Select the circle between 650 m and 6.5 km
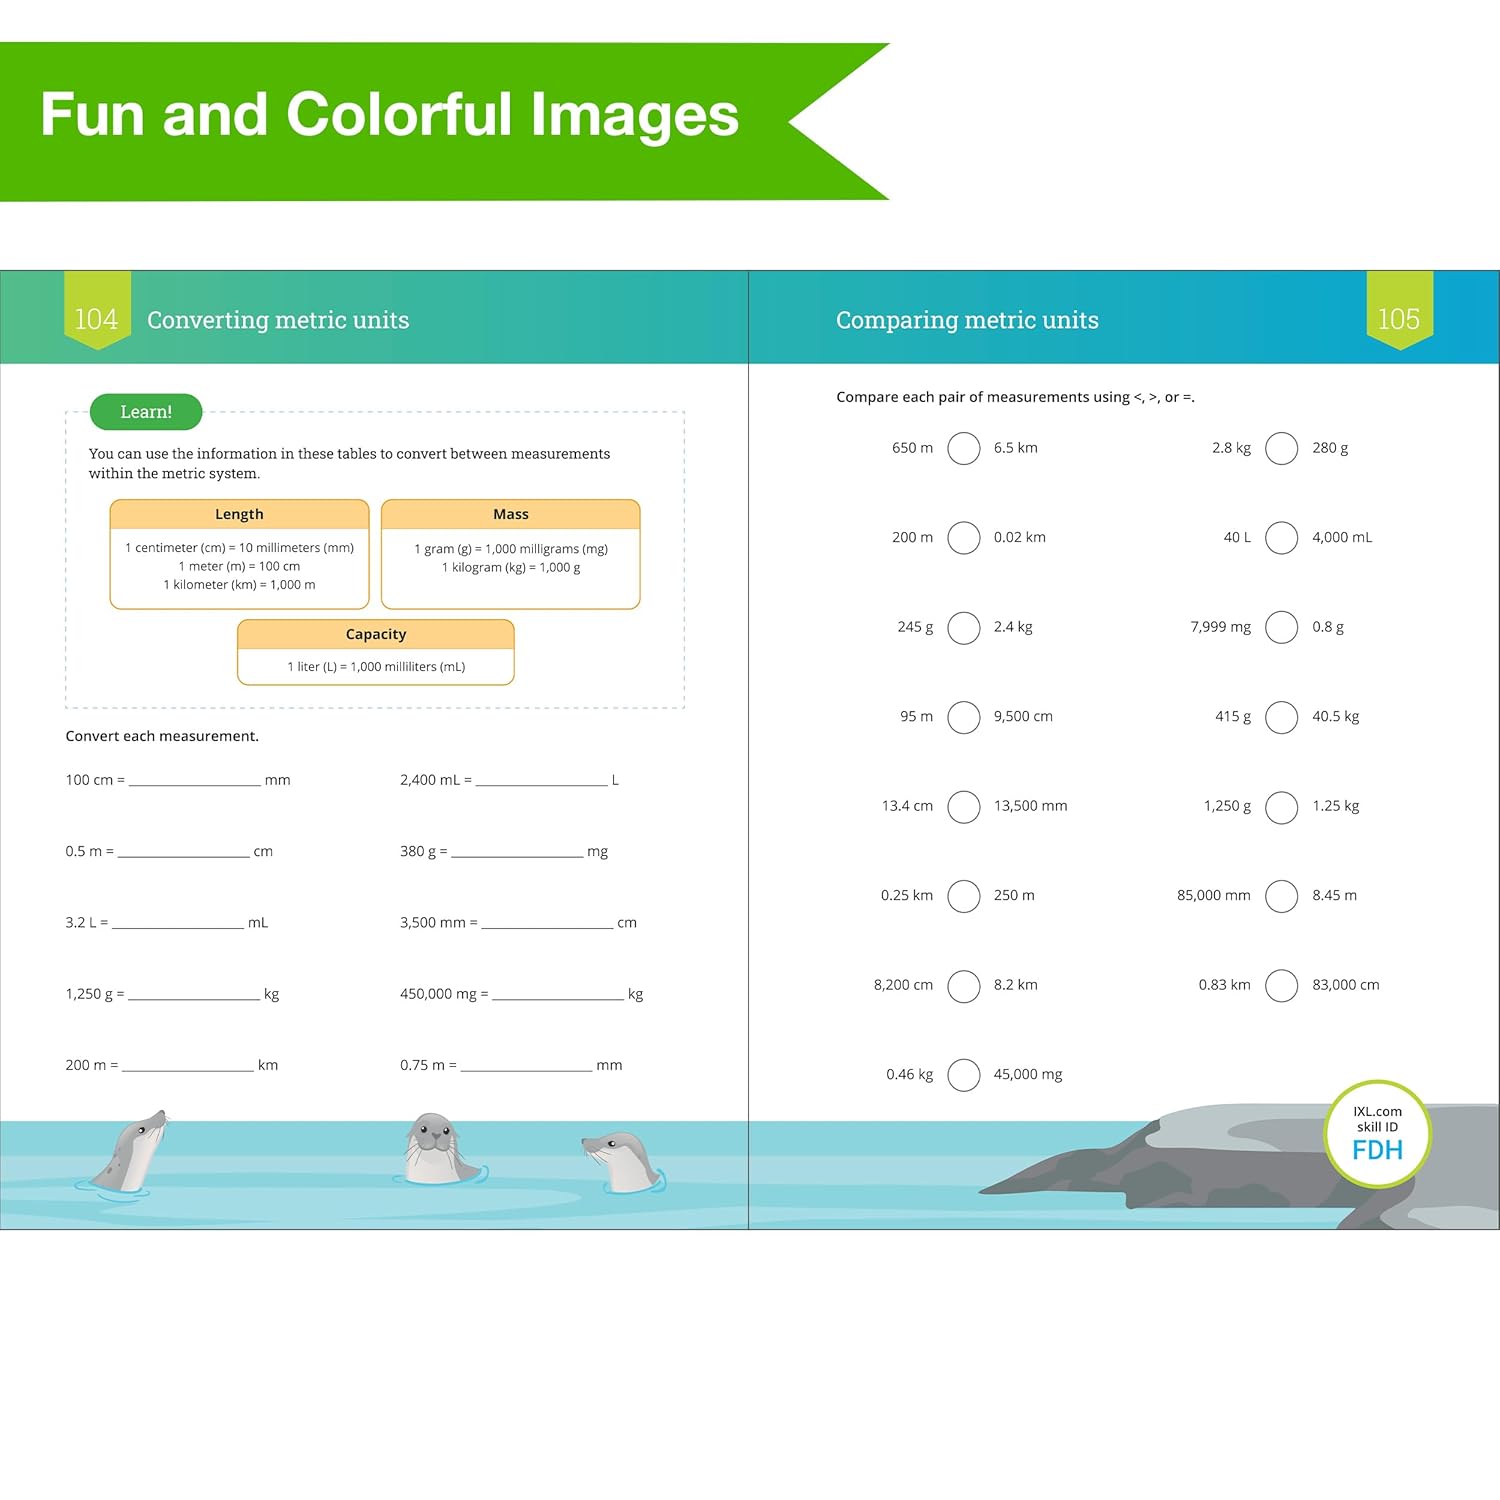This screenshot has height=1500, width=1500. (964, 448)
